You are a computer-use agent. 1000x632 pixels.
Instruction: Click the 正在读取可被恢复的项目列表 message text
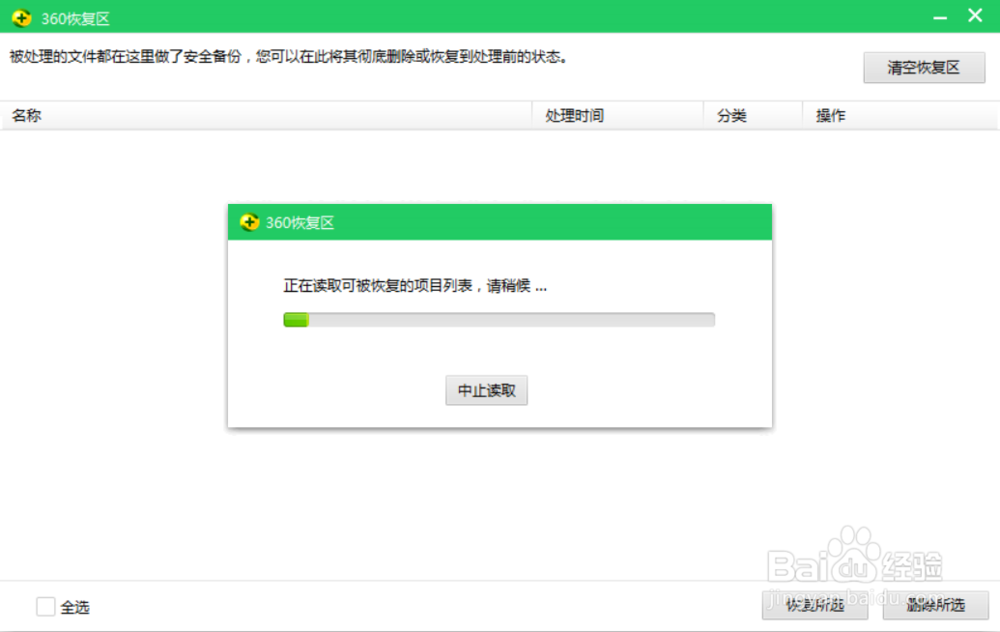(x=415, y=286)
